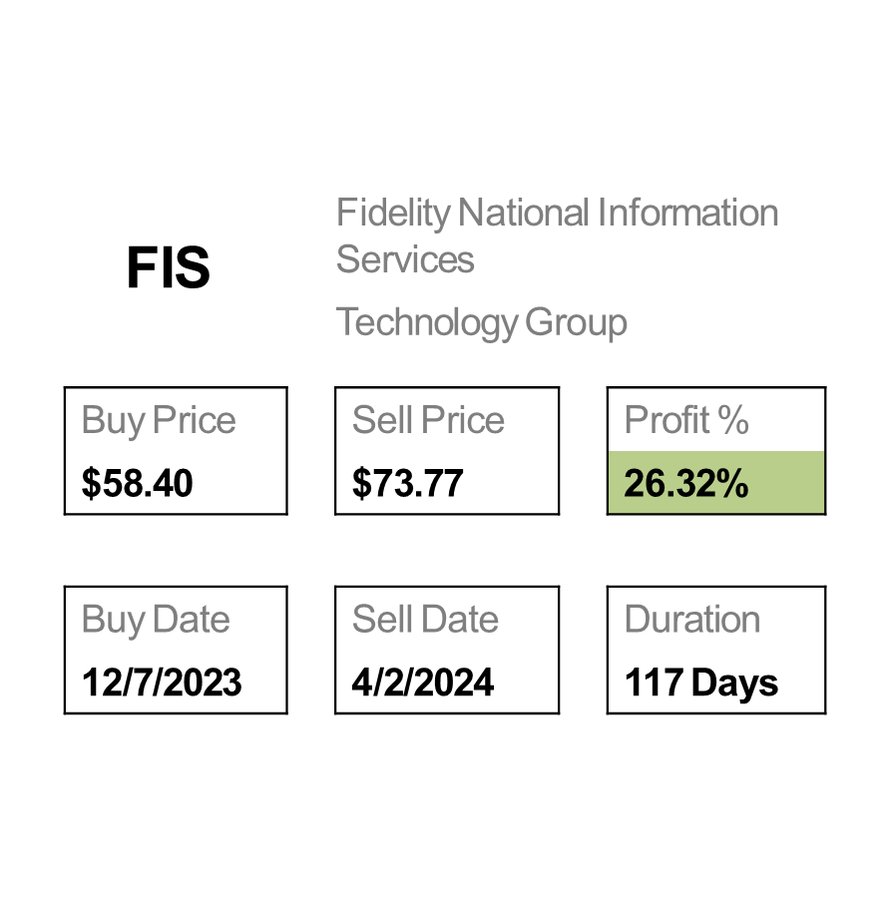Click the 117 Days duration value

tap(701, 683)
